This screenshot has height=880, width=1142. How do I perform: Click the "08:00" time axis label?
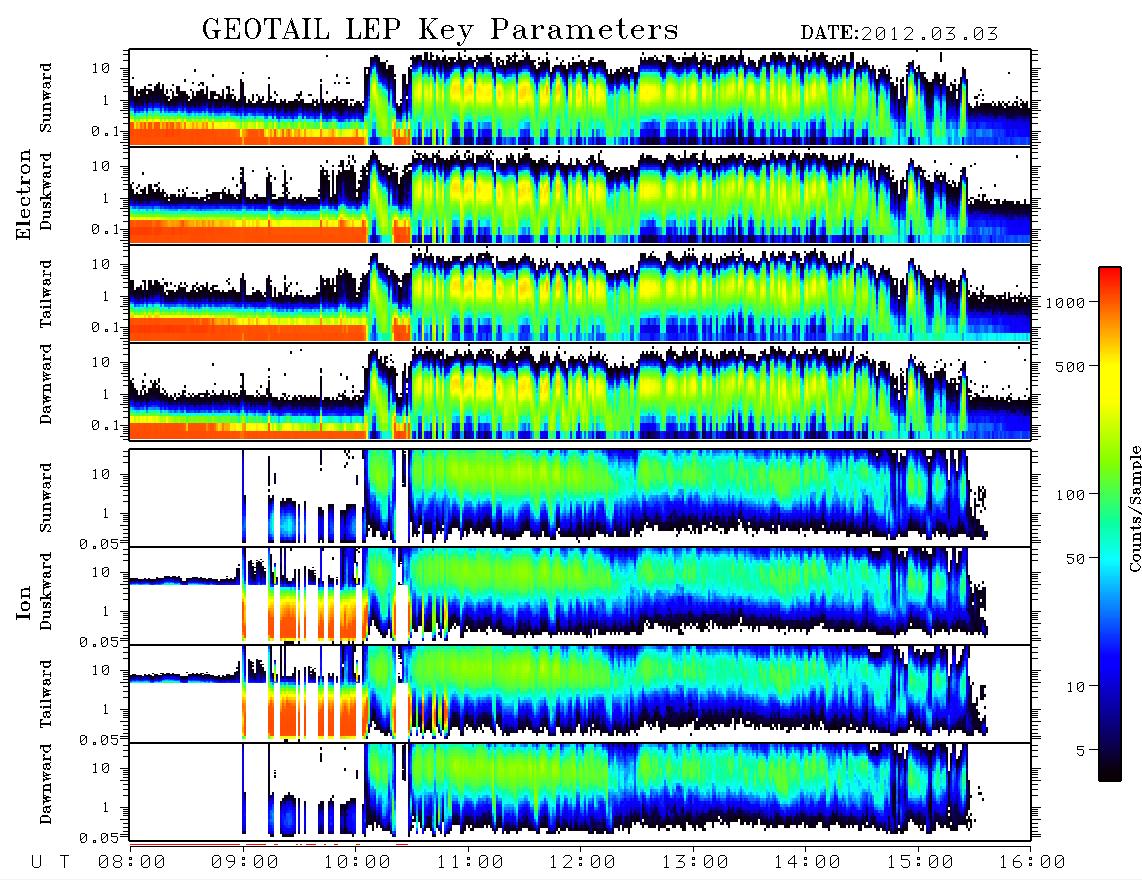point(132,862)
